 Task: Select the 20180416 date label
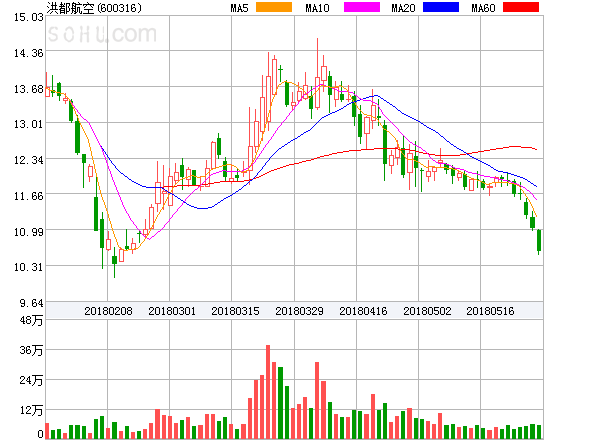click(x=364, y=312)
